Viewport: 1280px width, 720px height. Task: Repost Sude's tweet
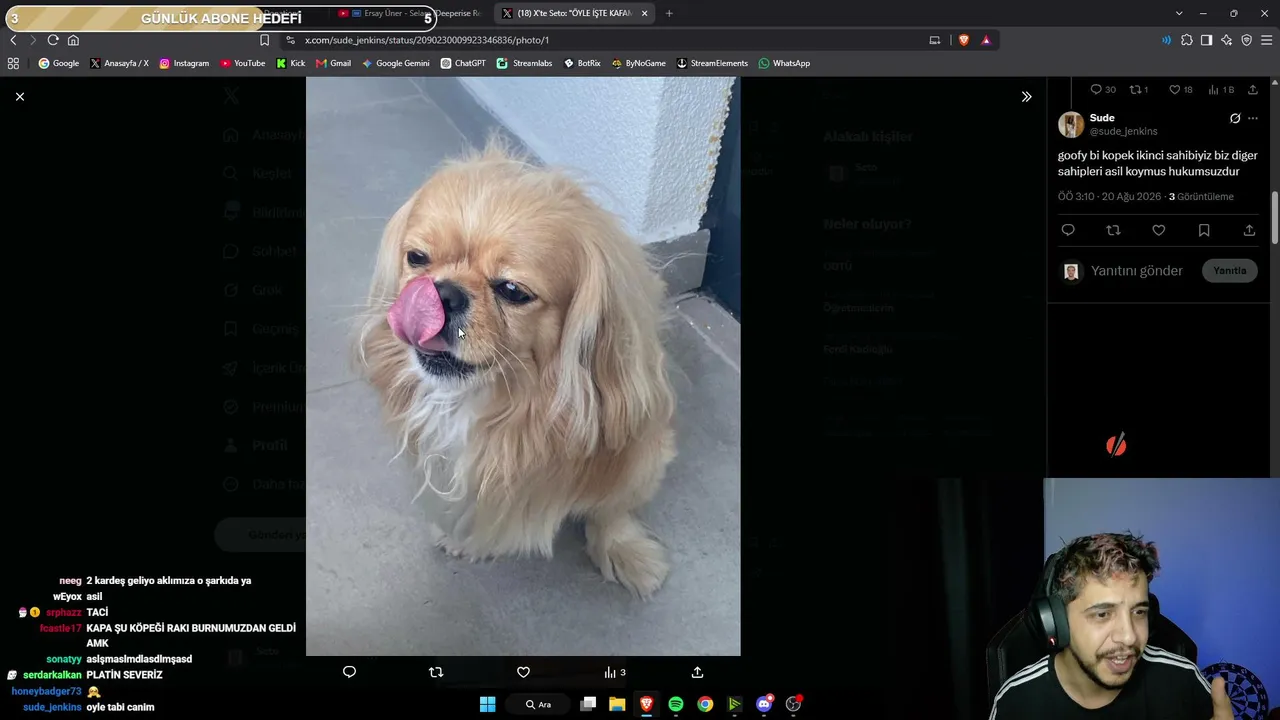[1113, 230]
